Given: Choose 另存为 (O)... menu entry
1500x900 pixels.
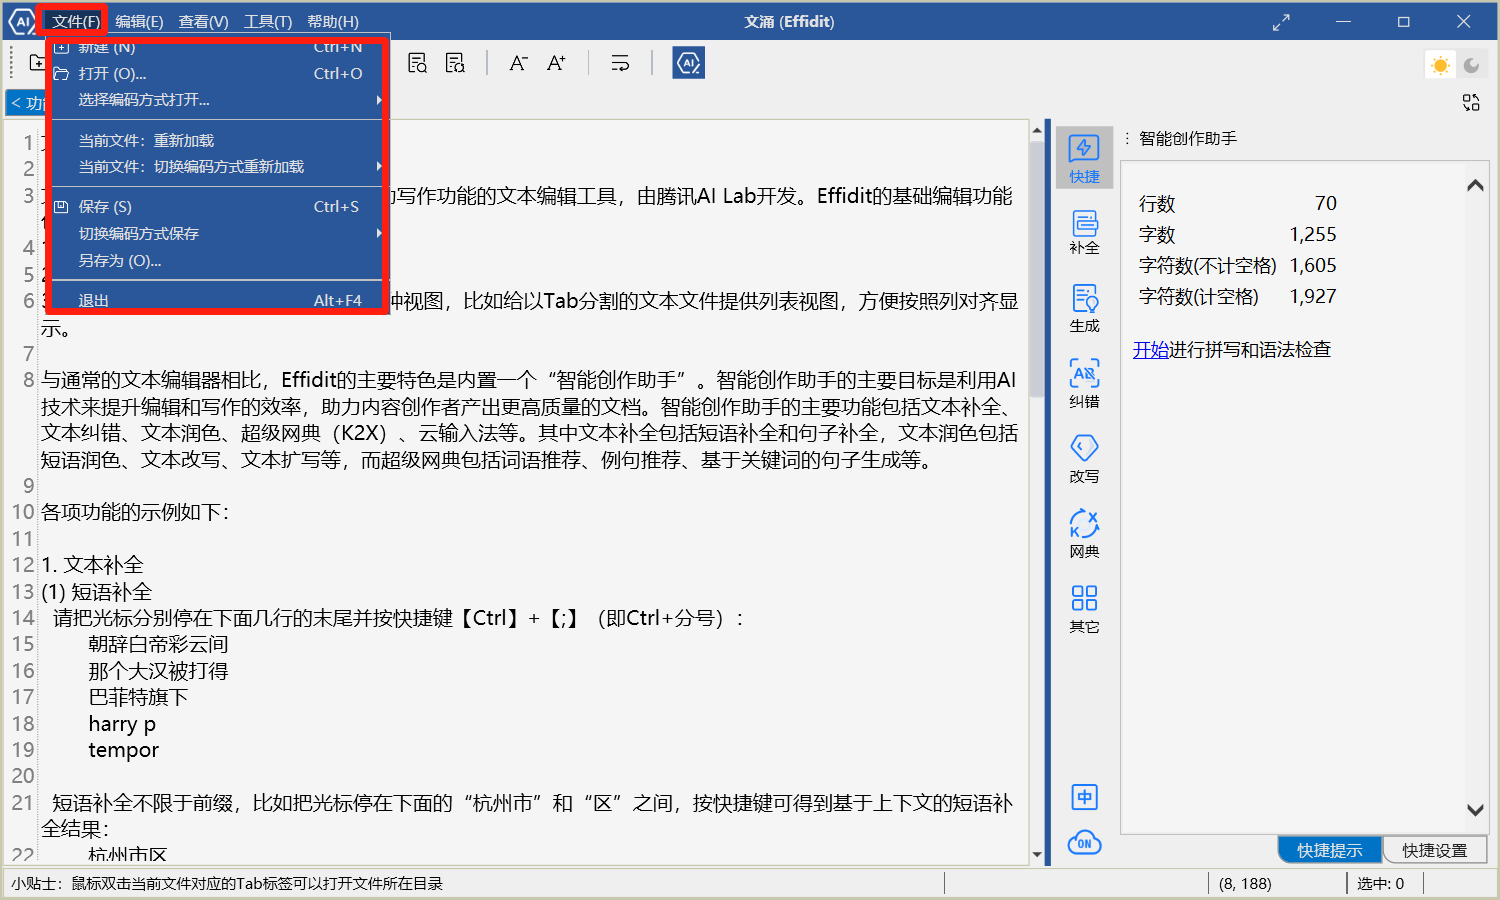Looking at the screenshot, I should tap(216, 261).
